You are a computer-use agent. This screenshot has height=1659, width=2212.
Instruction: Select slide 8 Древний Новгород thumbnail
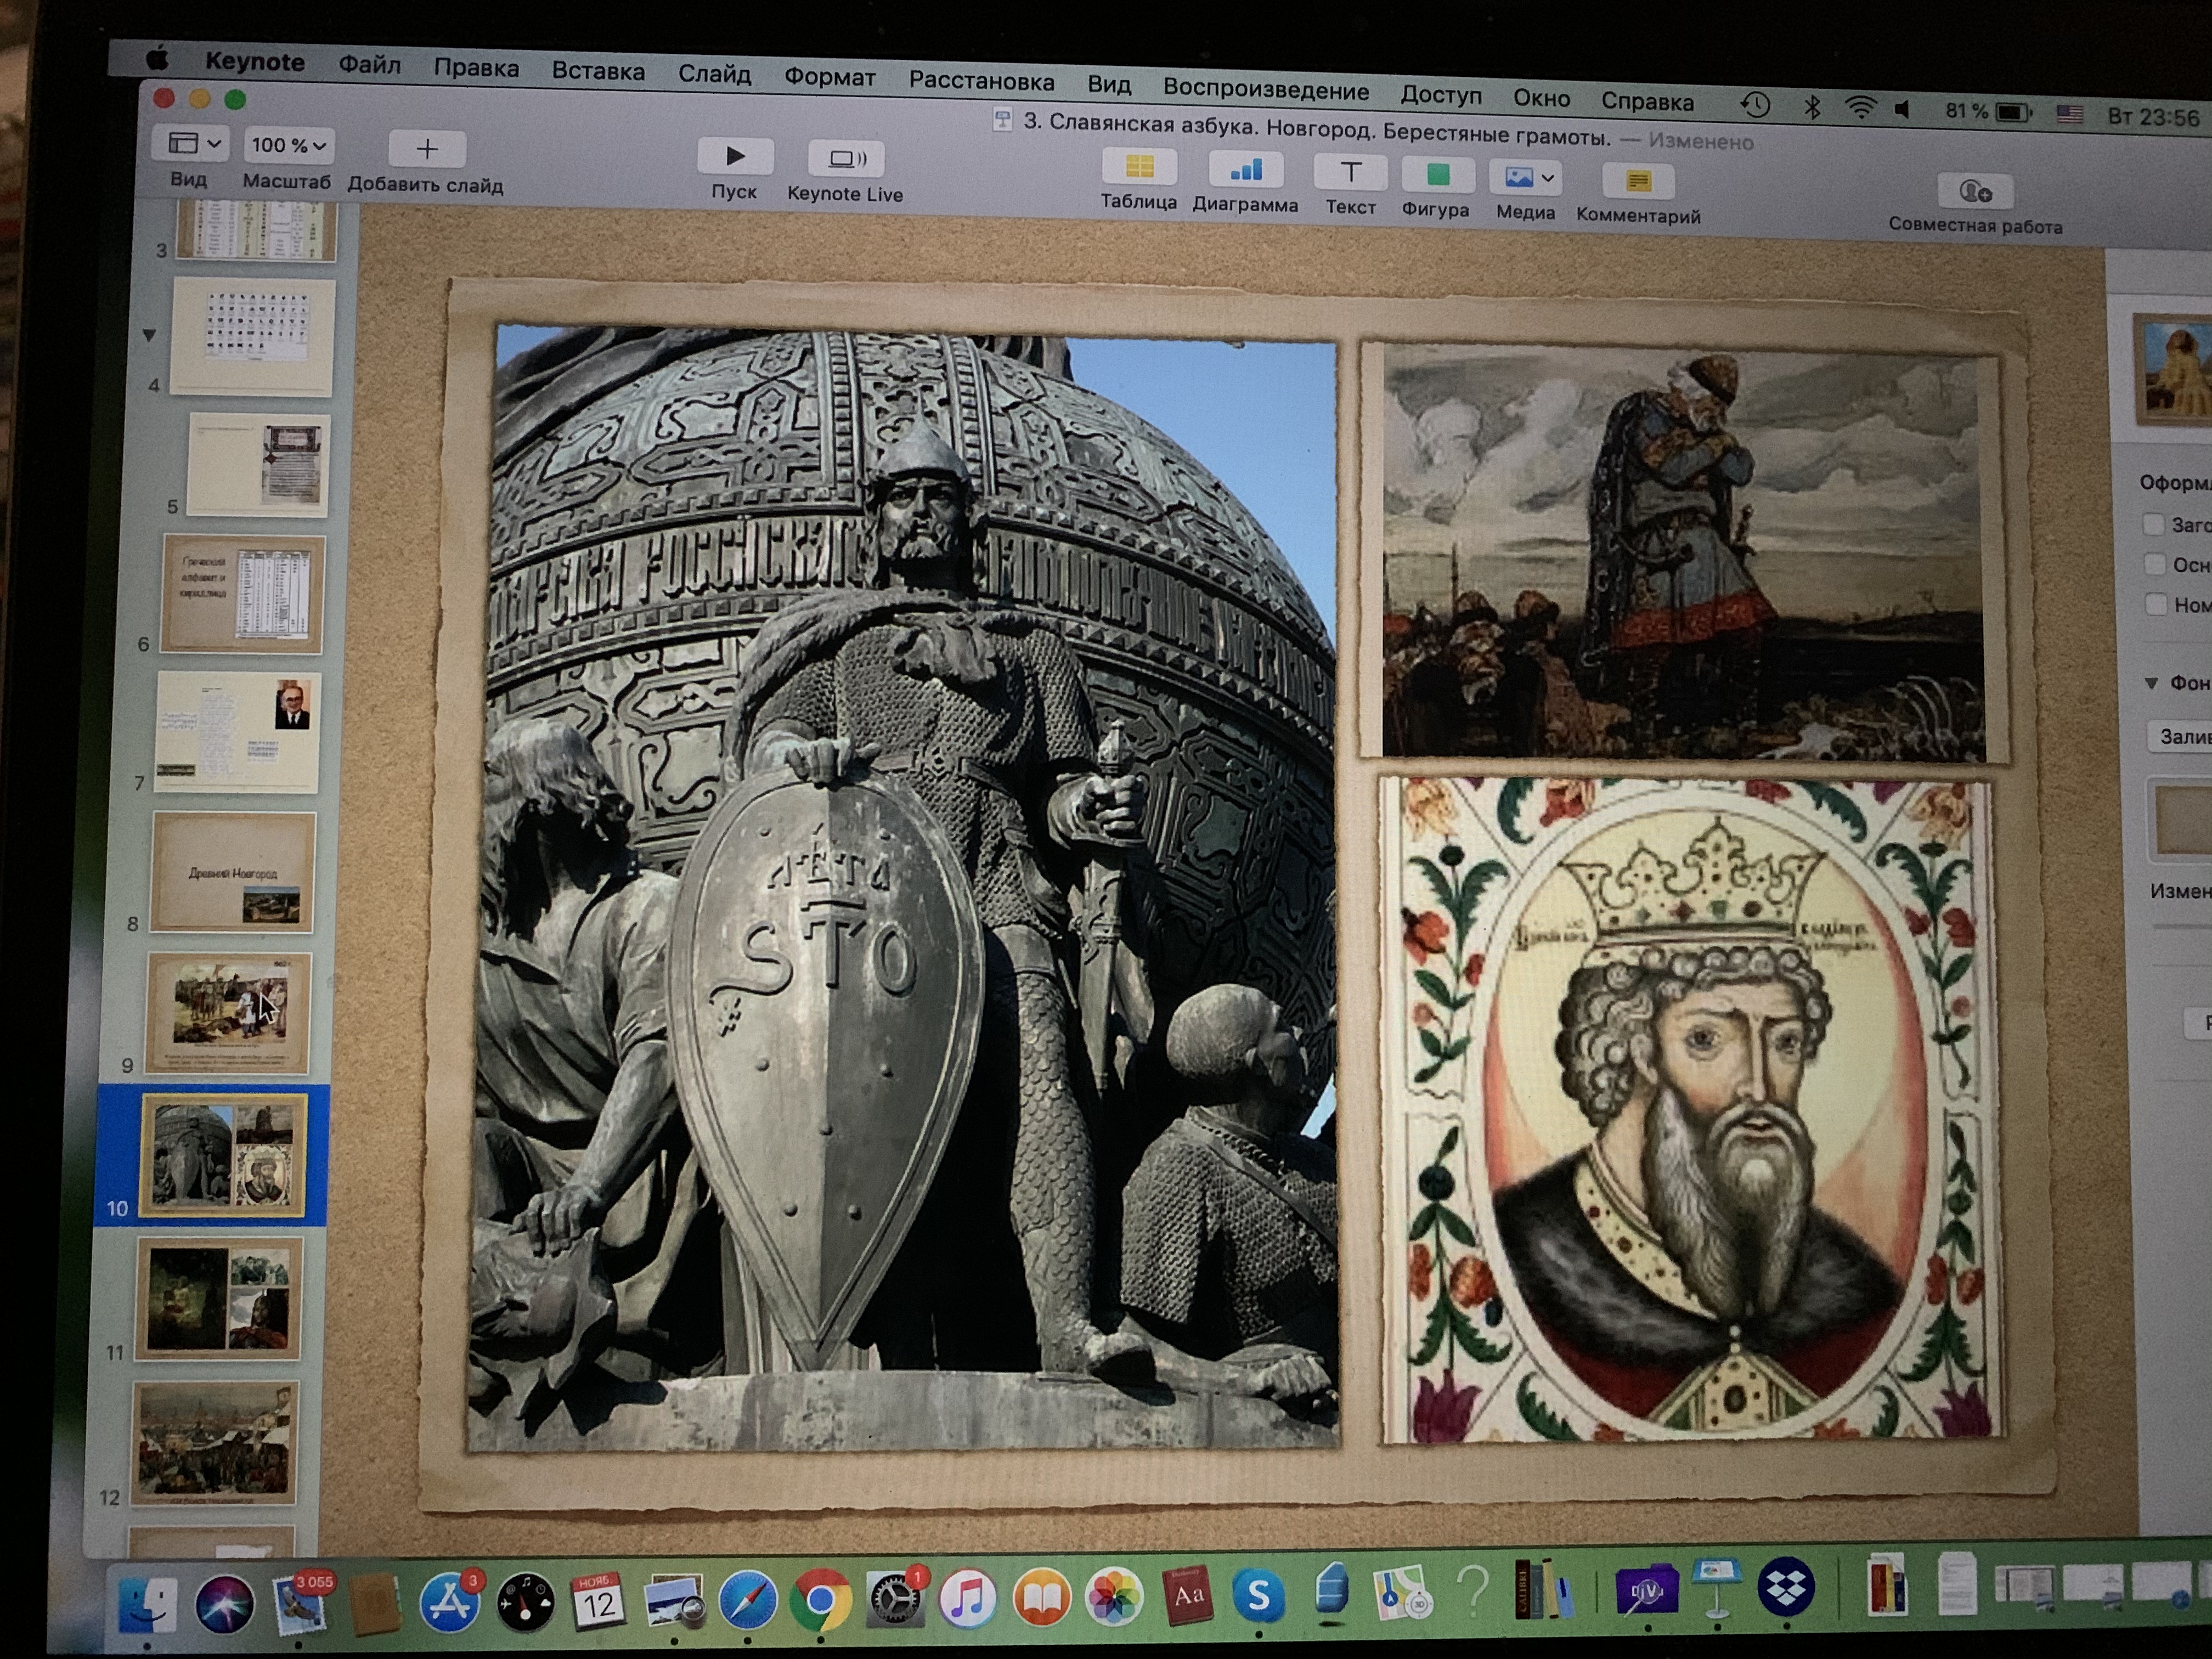tap(233, 872)
